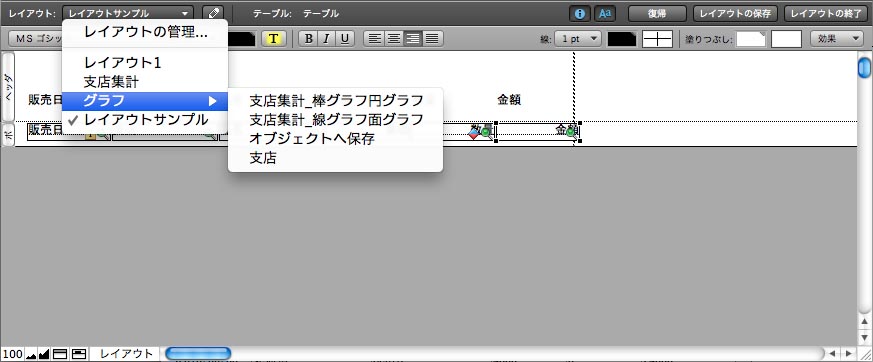Image resolution: width=873 pixels, height=362 pixels.
Task: Open the fill pattern white box
Action: coord(786,39)
